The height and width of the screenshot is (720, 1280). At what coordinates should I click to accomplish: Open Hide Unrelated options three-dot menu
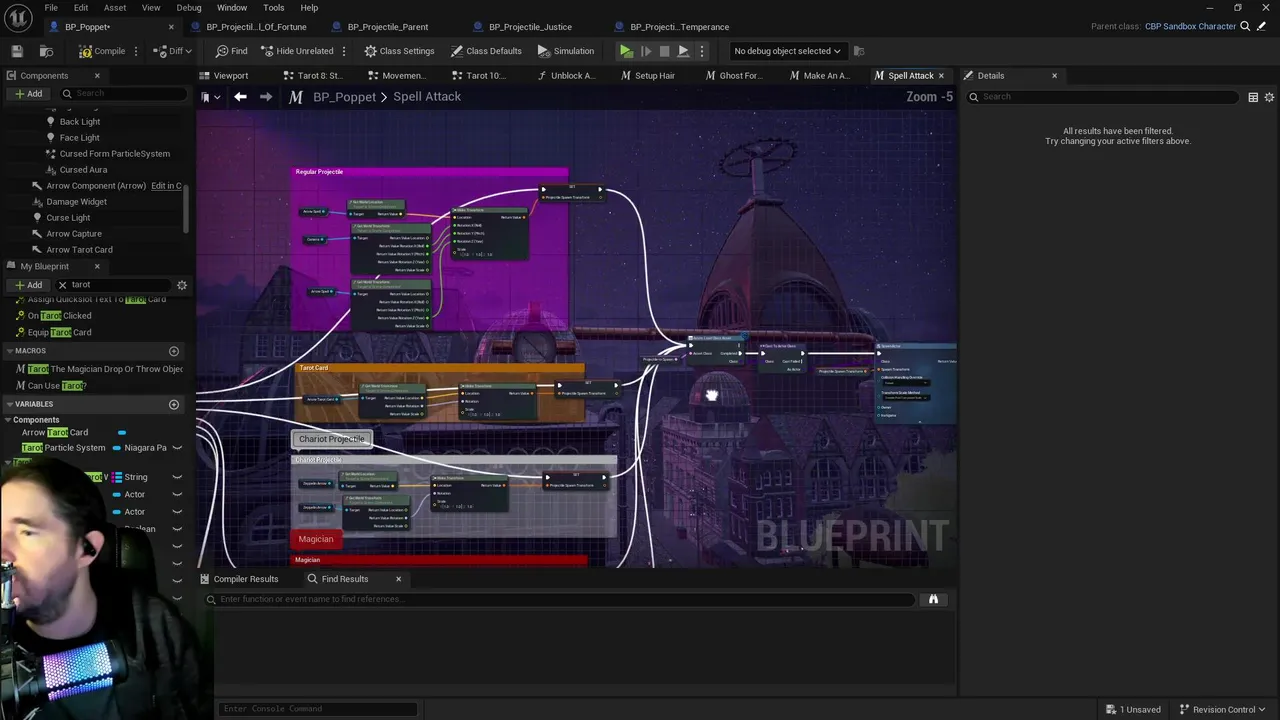pyautogui.click(x=344, y=51)
